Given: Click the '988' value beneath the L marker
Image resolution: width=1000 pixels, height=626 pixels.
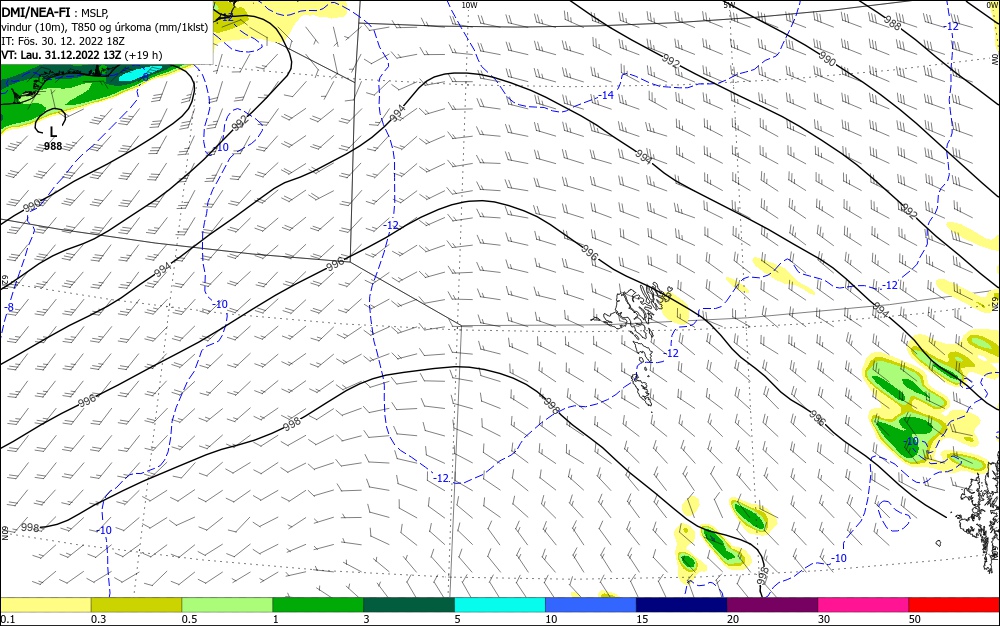Looking at the screenshot, I should pyautogui.click(x=53, y=146).
